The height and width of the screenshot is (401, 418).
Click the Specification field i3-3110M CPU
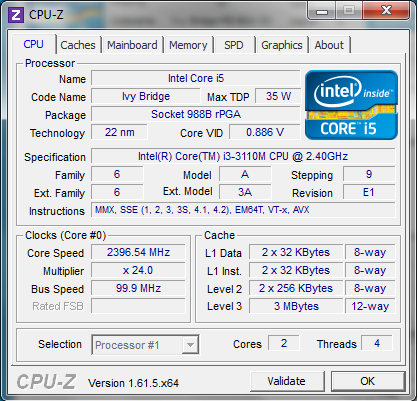pyautogui.click(x=243, y=156)
